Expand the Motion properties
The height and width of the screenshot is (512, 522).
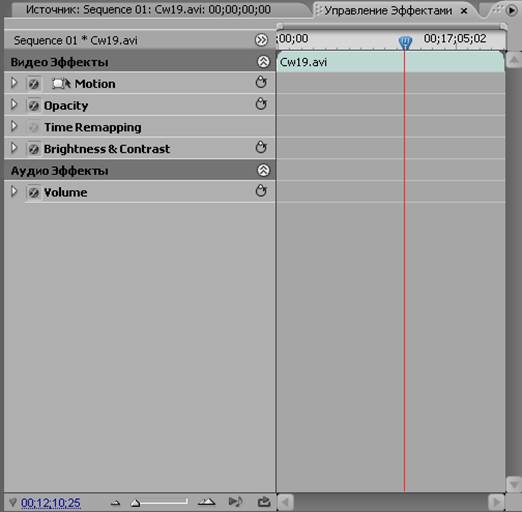tap(14, 83)
